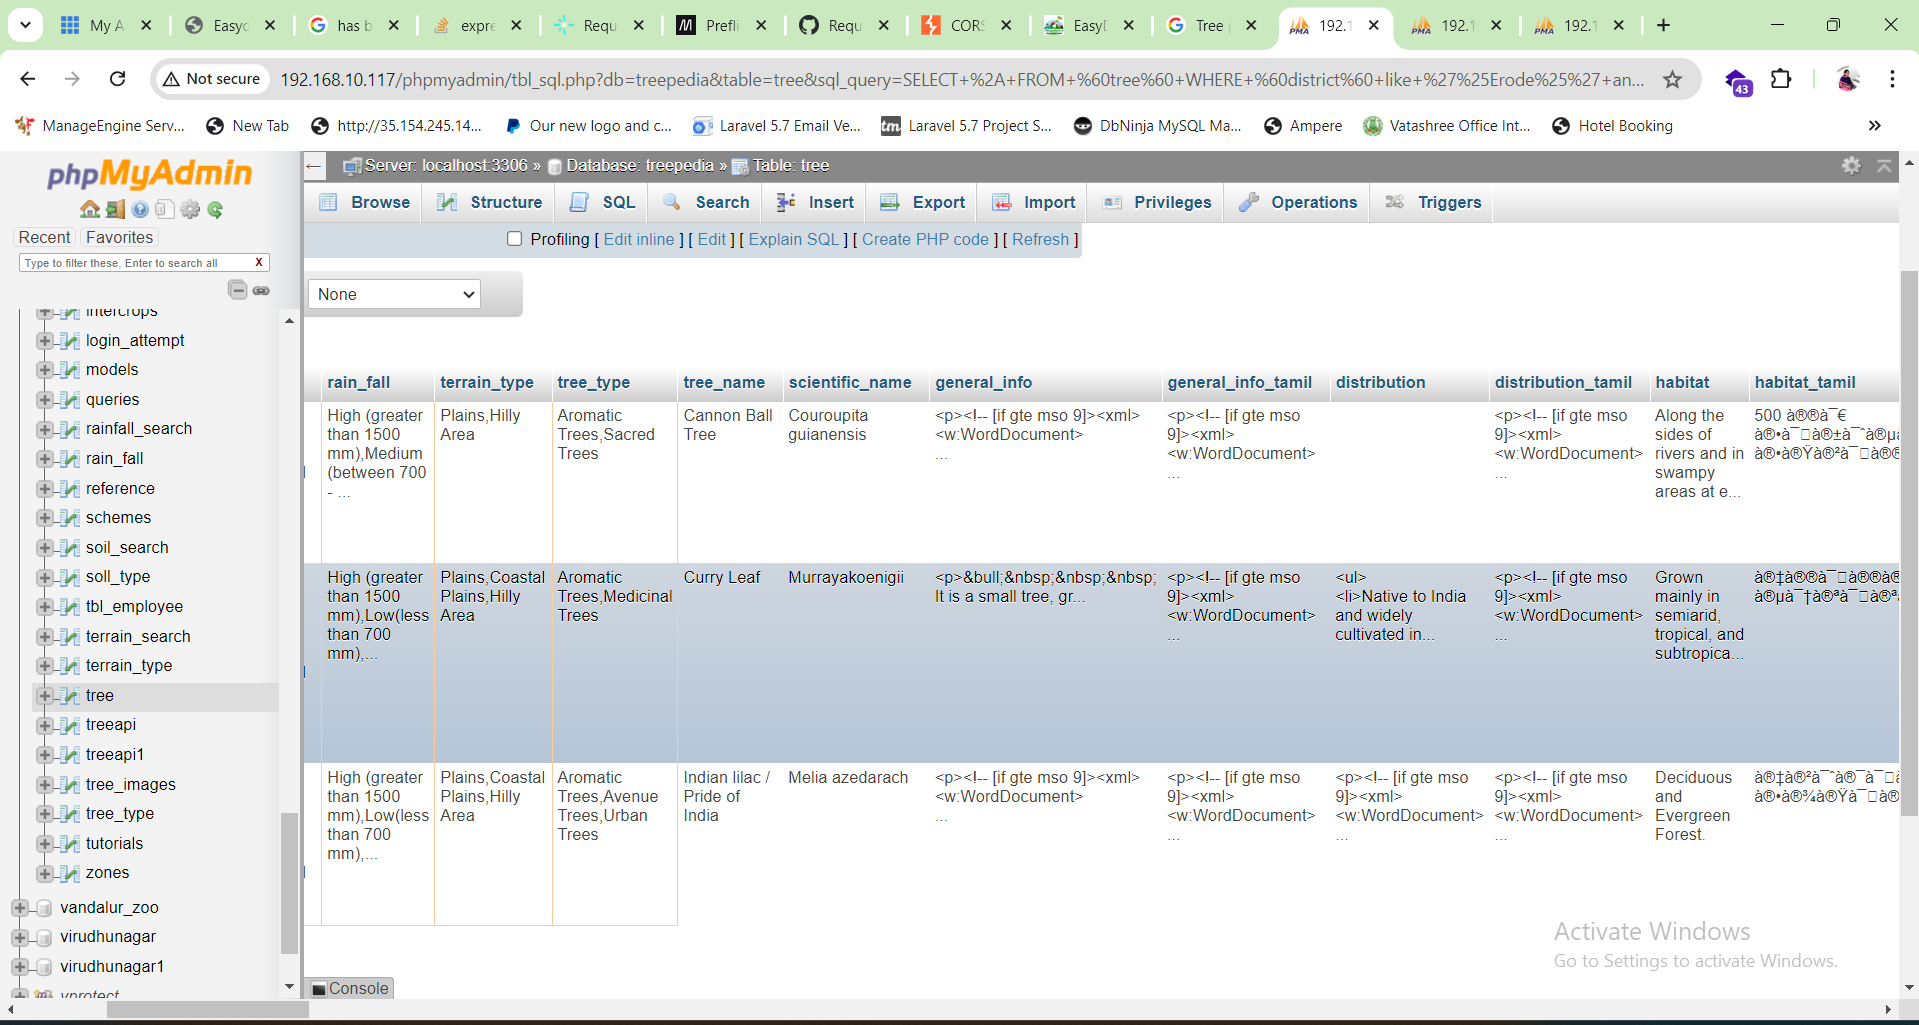Screen dimensions: 1919x1025
Task: Click the Create PHP code link
Action: tap(925, 239)
